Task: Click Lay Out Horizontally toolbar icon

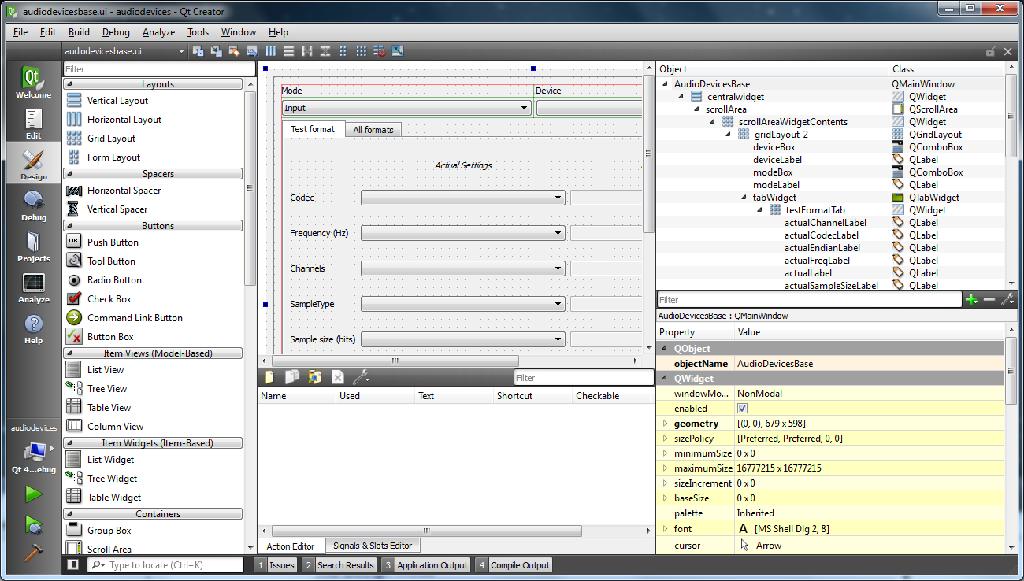Action: coord(270,51)
